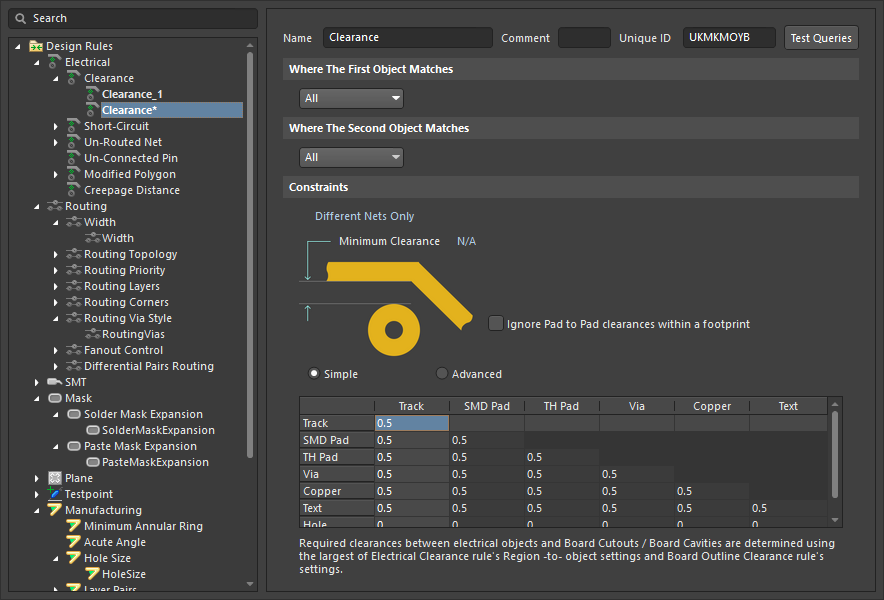This screenshot has height=600, width=884.
Task: Click the Routing category icon
Action: pyautogui.click(x=55, y=206)
